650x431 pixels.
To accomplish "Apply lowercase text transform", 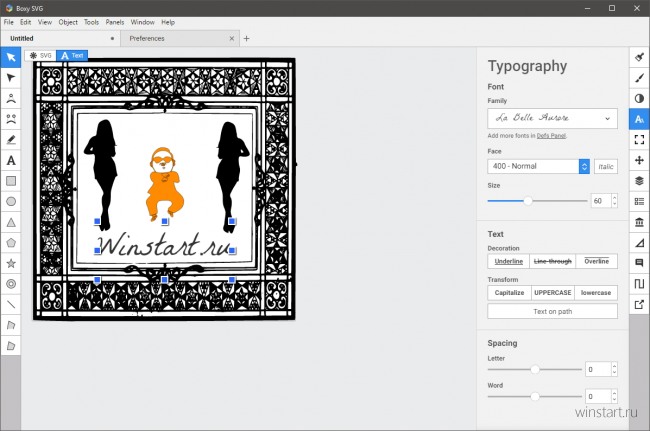I will (x=596, y=293).
